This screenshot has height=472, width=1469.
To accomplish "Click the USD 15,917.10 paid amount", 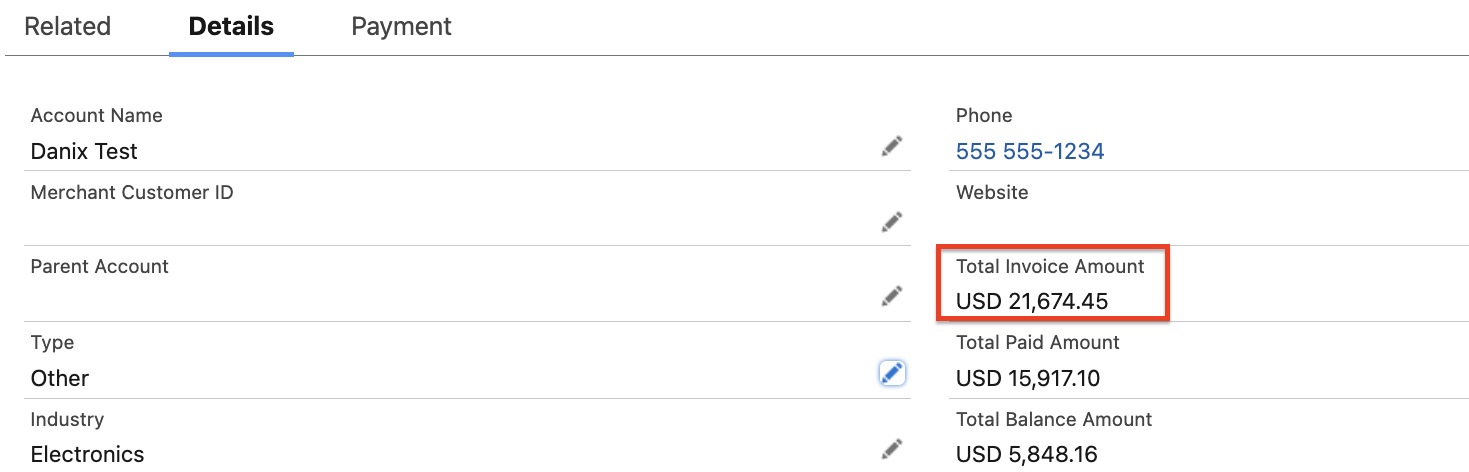I will pos(1029,378).
